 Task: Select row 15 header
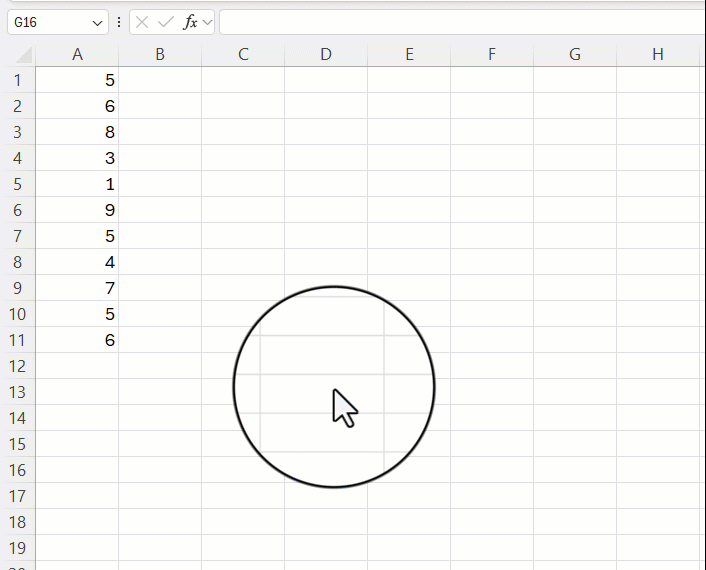point(18,444)
